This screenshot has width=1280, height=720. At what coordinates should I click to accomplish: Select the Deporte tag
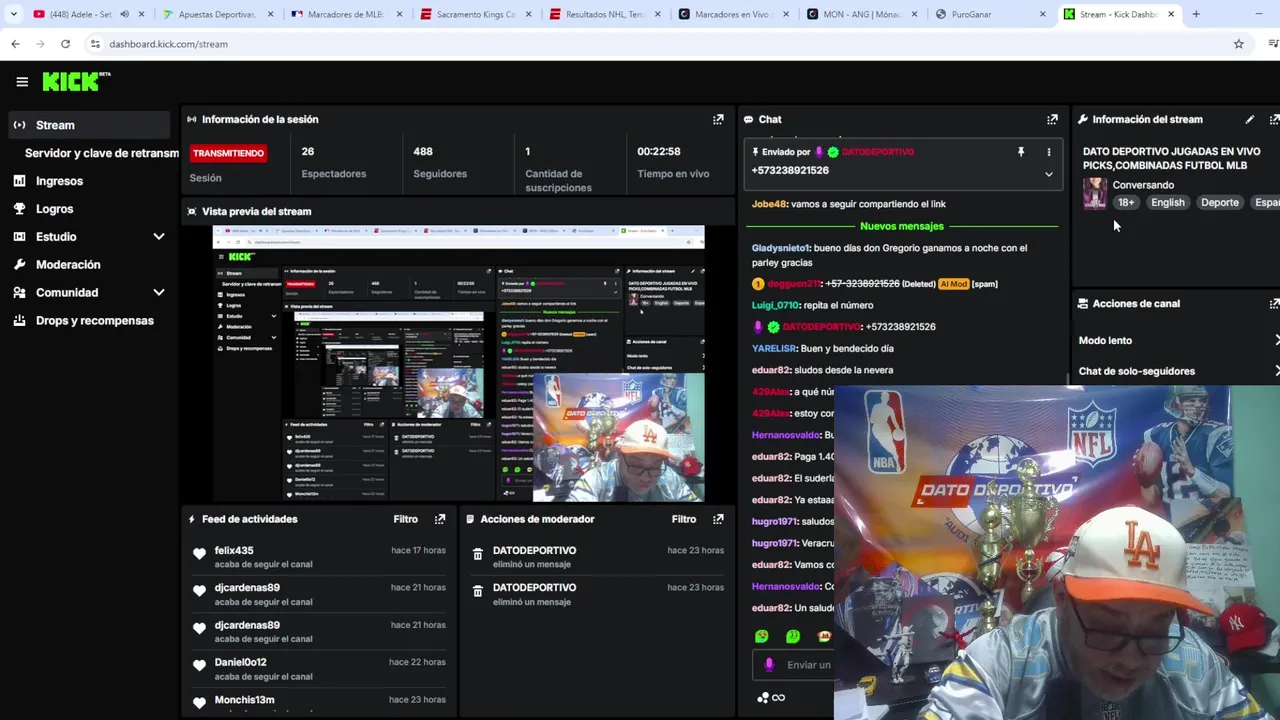(1219, 202)
